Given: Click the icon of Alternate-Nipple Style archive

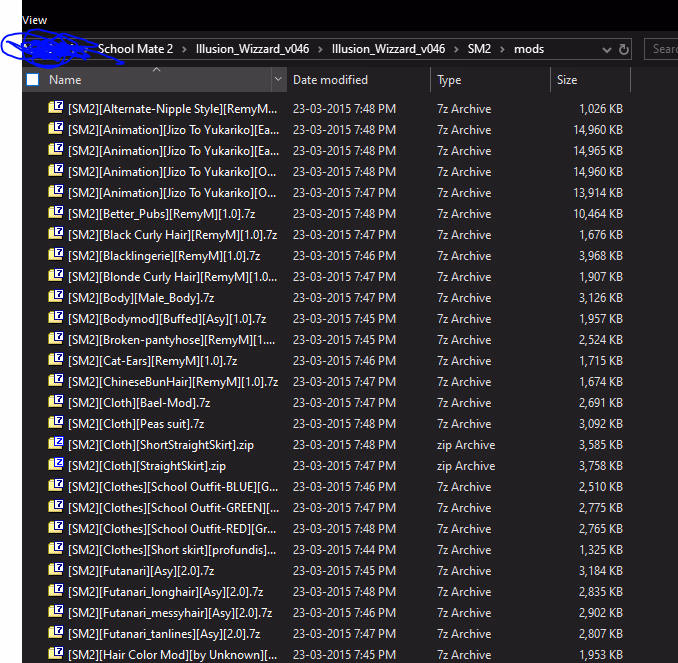Looking at the screenshot, I should pyautogui.click(x=55, y=107).
